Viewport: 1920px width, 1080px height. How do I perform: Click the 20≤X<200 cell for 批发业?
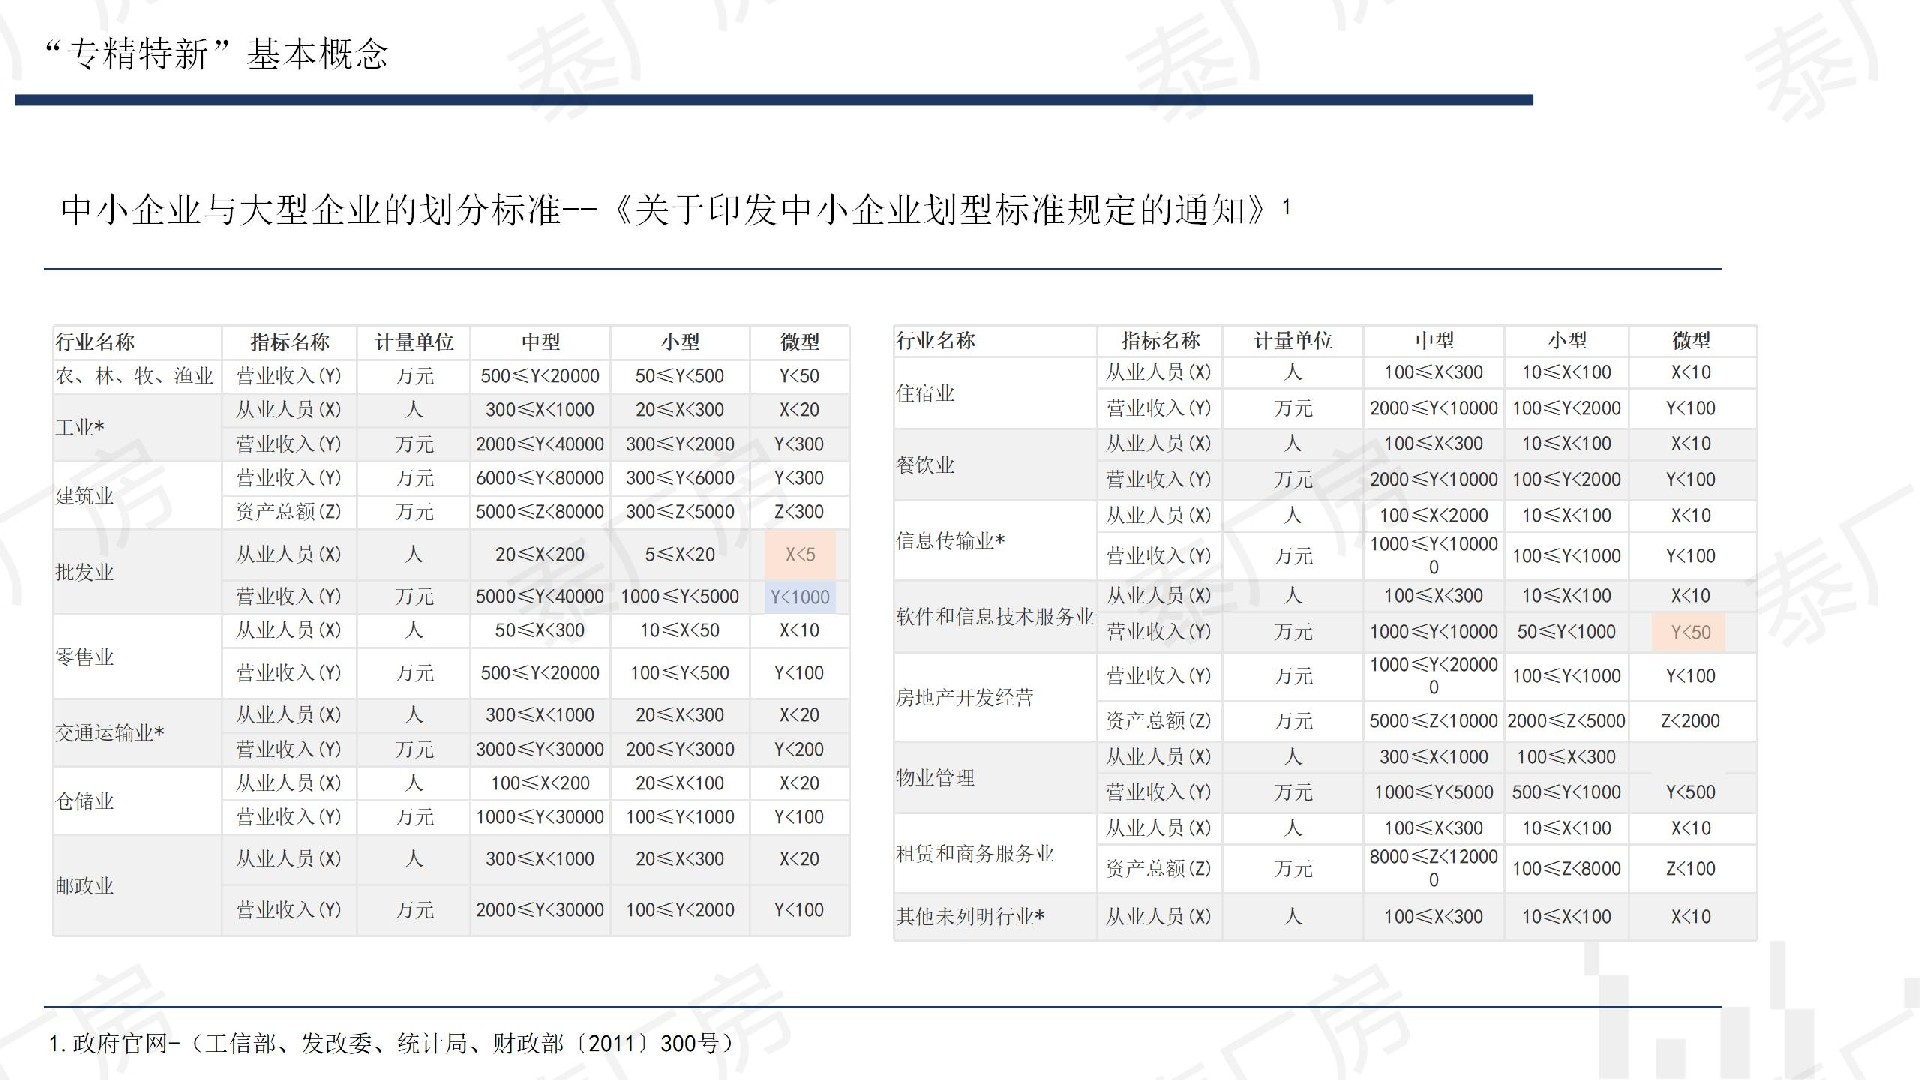click(540, 554)
